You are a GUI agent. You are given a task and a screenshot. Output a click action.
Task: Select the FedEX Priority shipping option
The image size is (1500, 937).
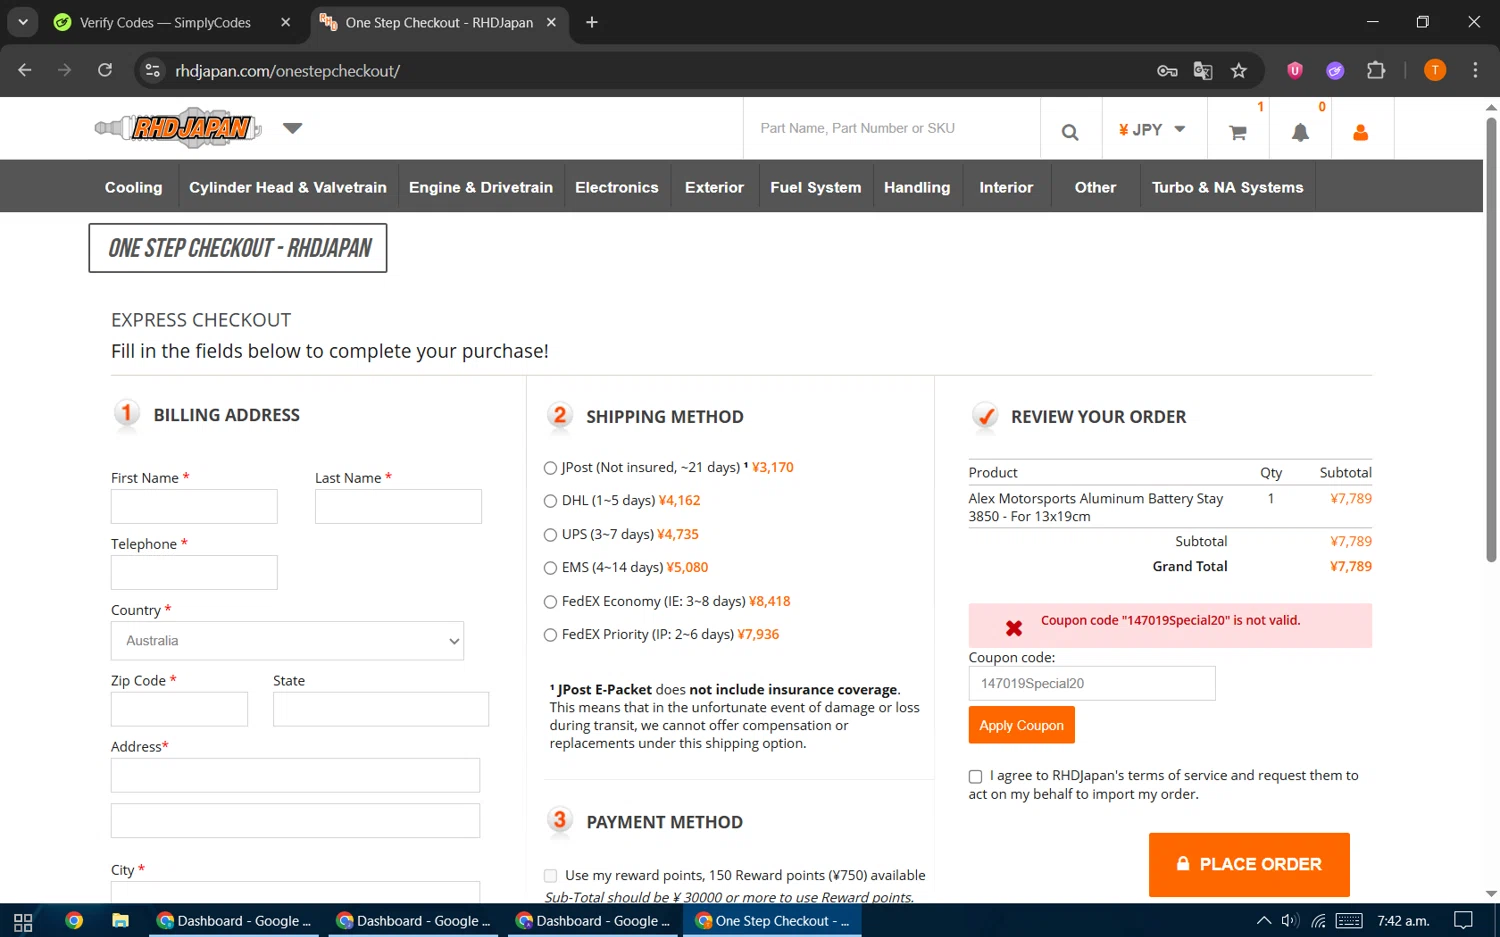click(x=550, y=635)
